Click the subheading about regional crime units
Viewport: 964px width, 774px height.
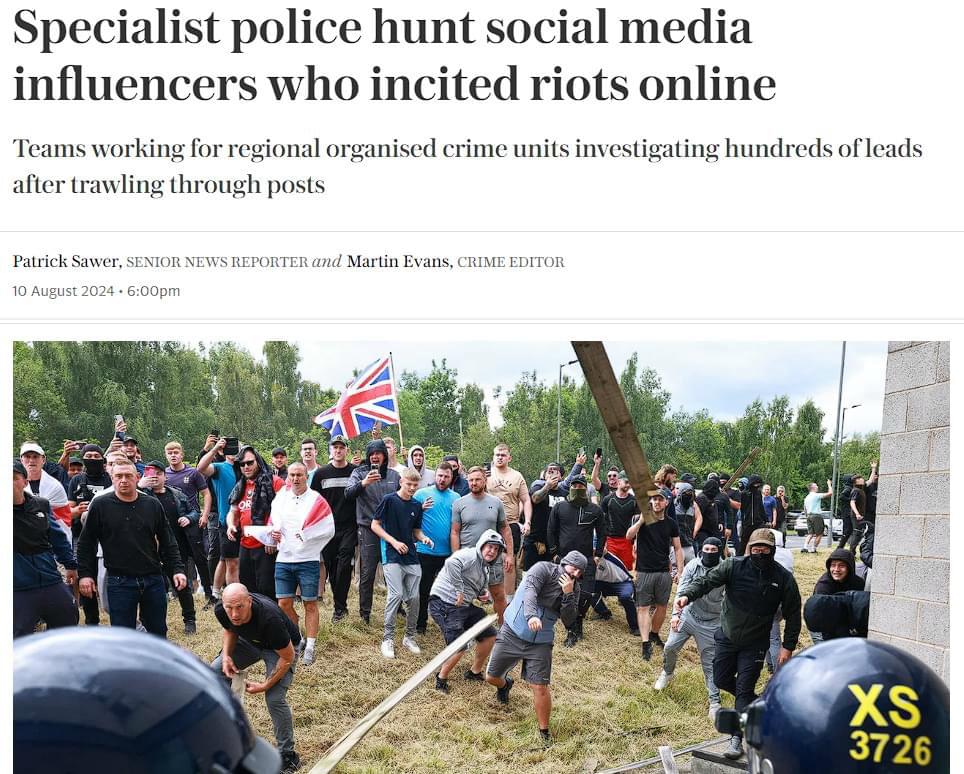[x=467, y=166]
